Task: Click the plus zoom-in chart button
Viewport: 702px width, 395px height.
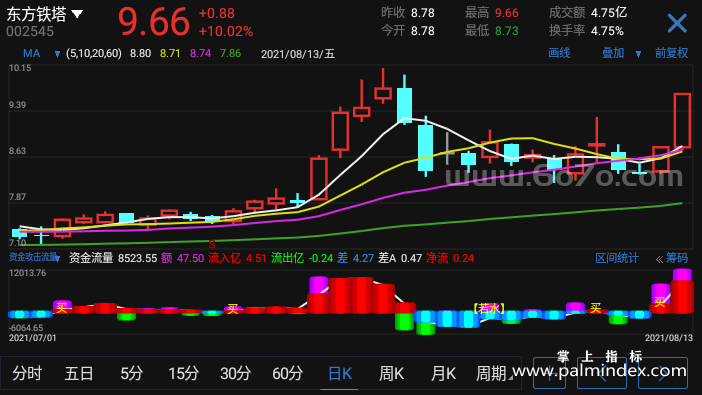Action: click(549, 373)
